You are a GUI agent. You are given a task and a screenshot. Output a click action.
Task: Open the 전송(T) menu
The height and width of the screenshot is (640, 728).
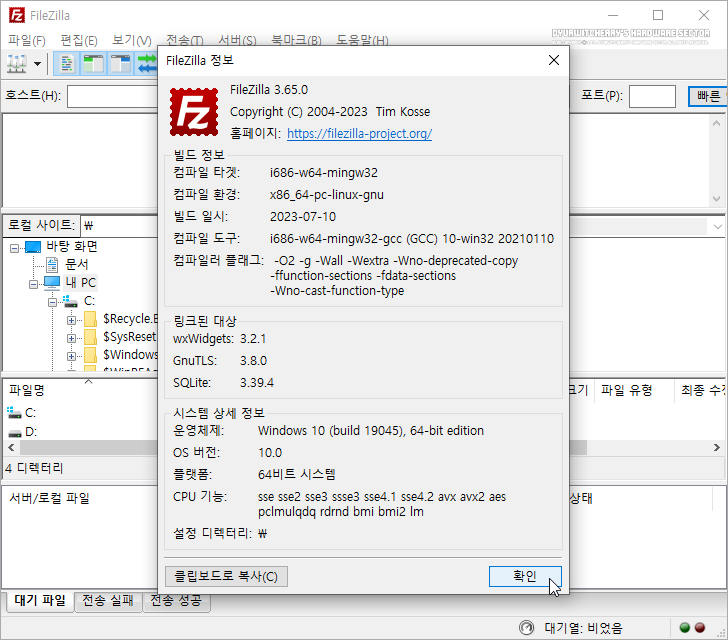point(185,40)
